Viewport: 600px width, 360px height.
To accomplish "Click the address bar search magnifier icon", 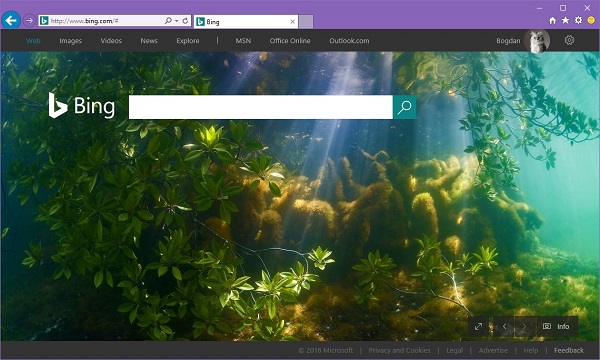I will tap(168, 21).
